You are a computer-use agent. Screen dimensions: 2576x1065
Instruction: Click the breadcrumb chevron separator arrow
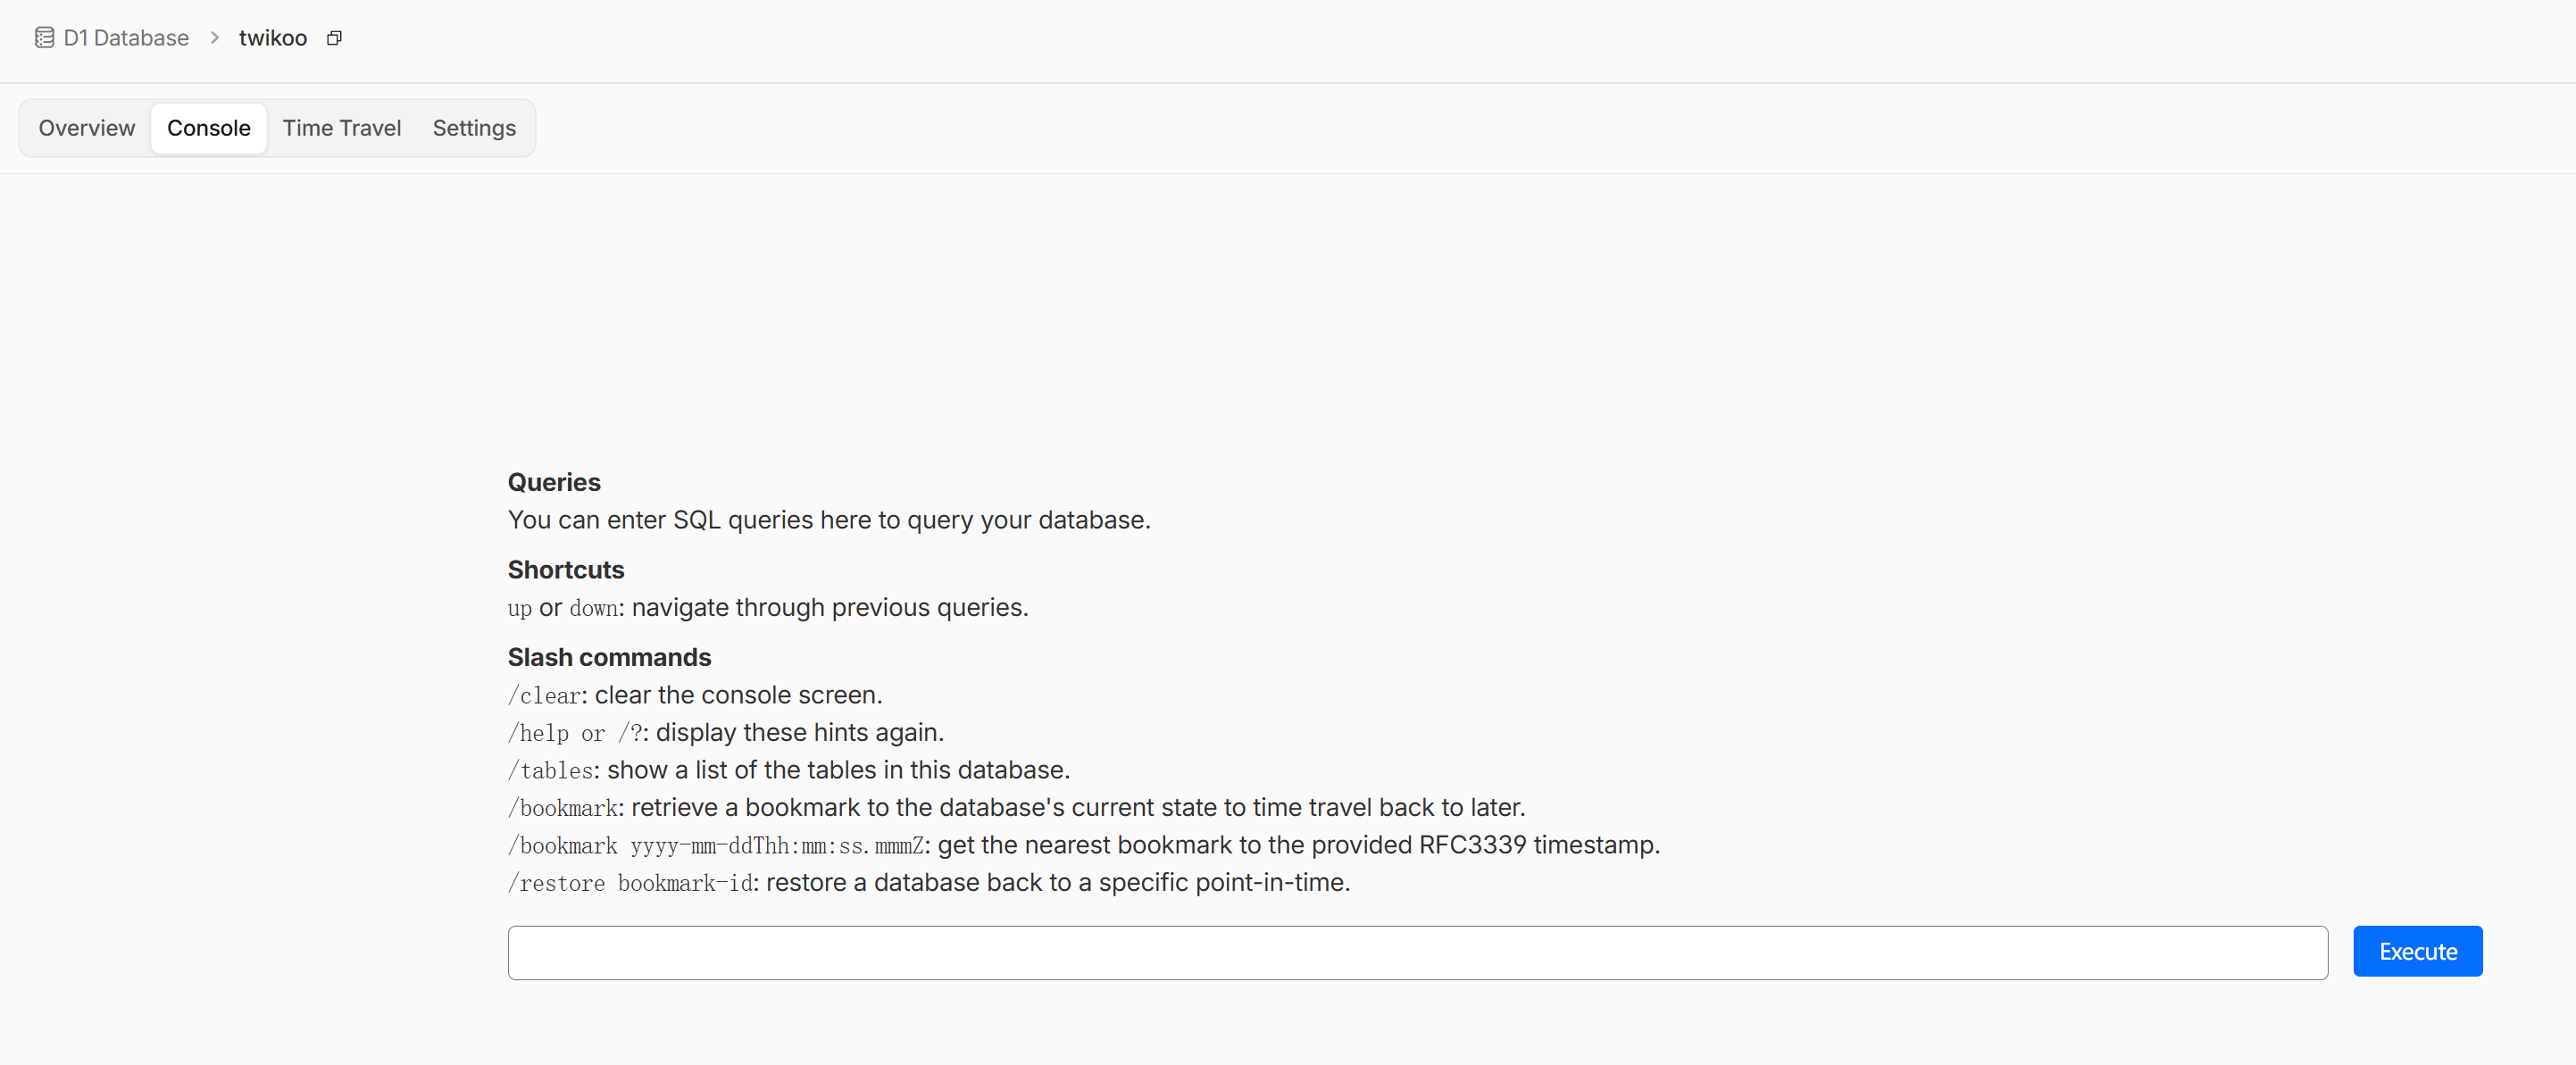tap(215, 38)
